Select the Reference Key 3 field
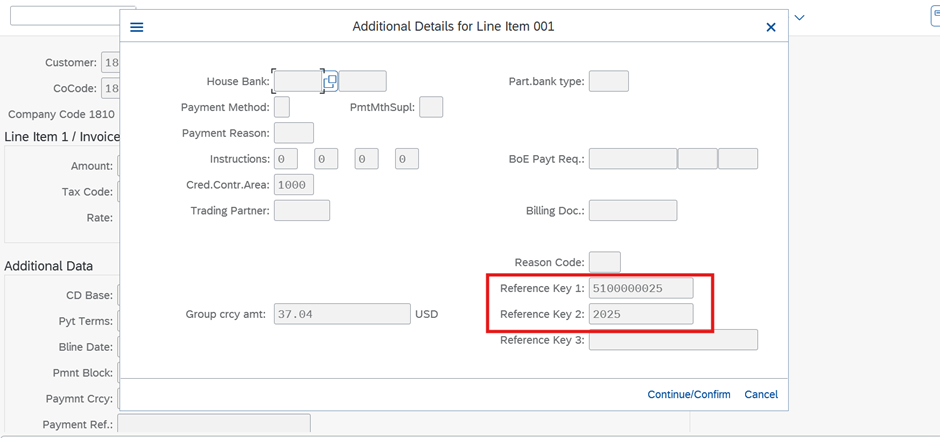This screenshot has width=940, height=438. tap(673, 340)
